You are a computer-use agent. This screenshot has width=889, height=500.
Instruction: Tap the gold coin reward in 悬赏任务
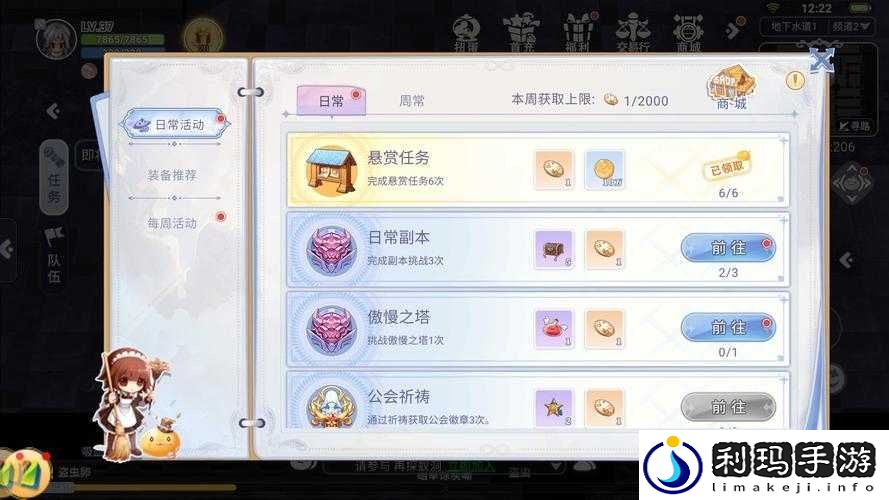coord(604,169)
